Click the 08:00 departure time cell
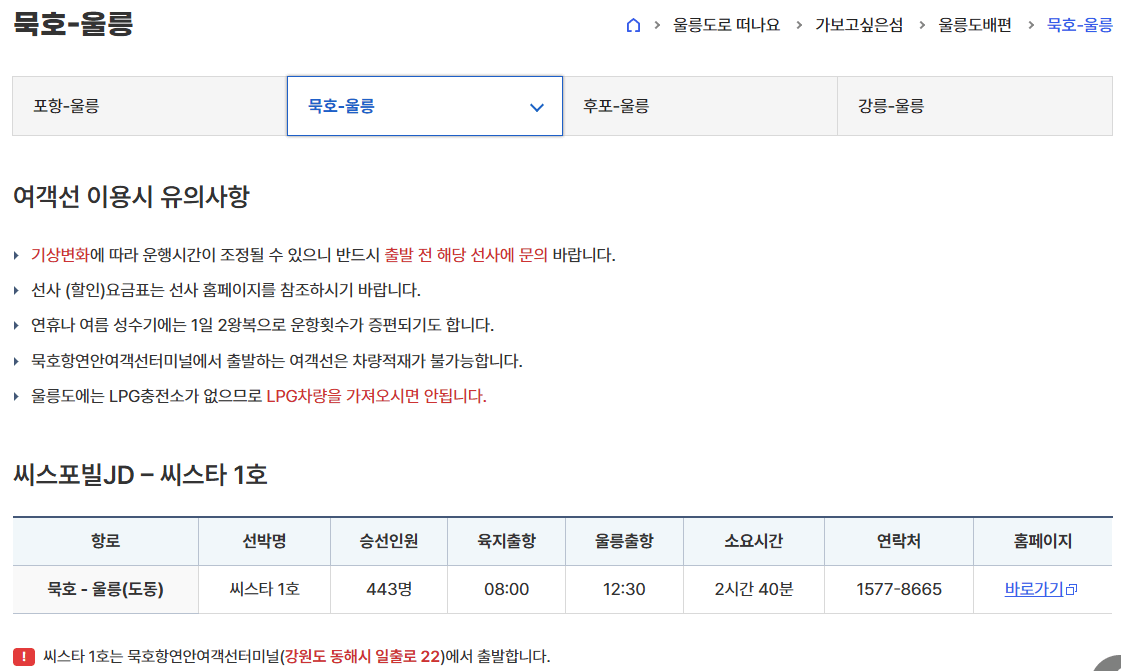The width and height of the screenshot is (1121, 671). (x=507, y=590)
